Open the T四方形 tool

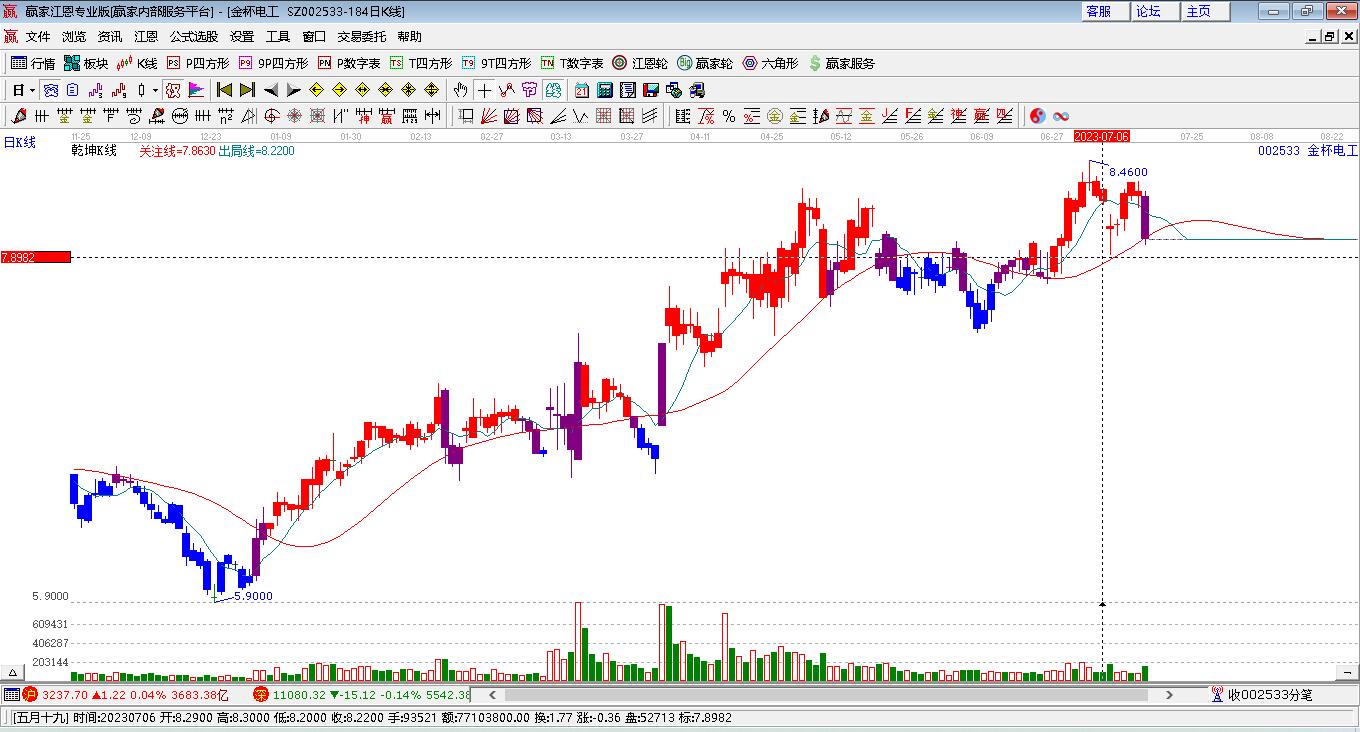421,63
